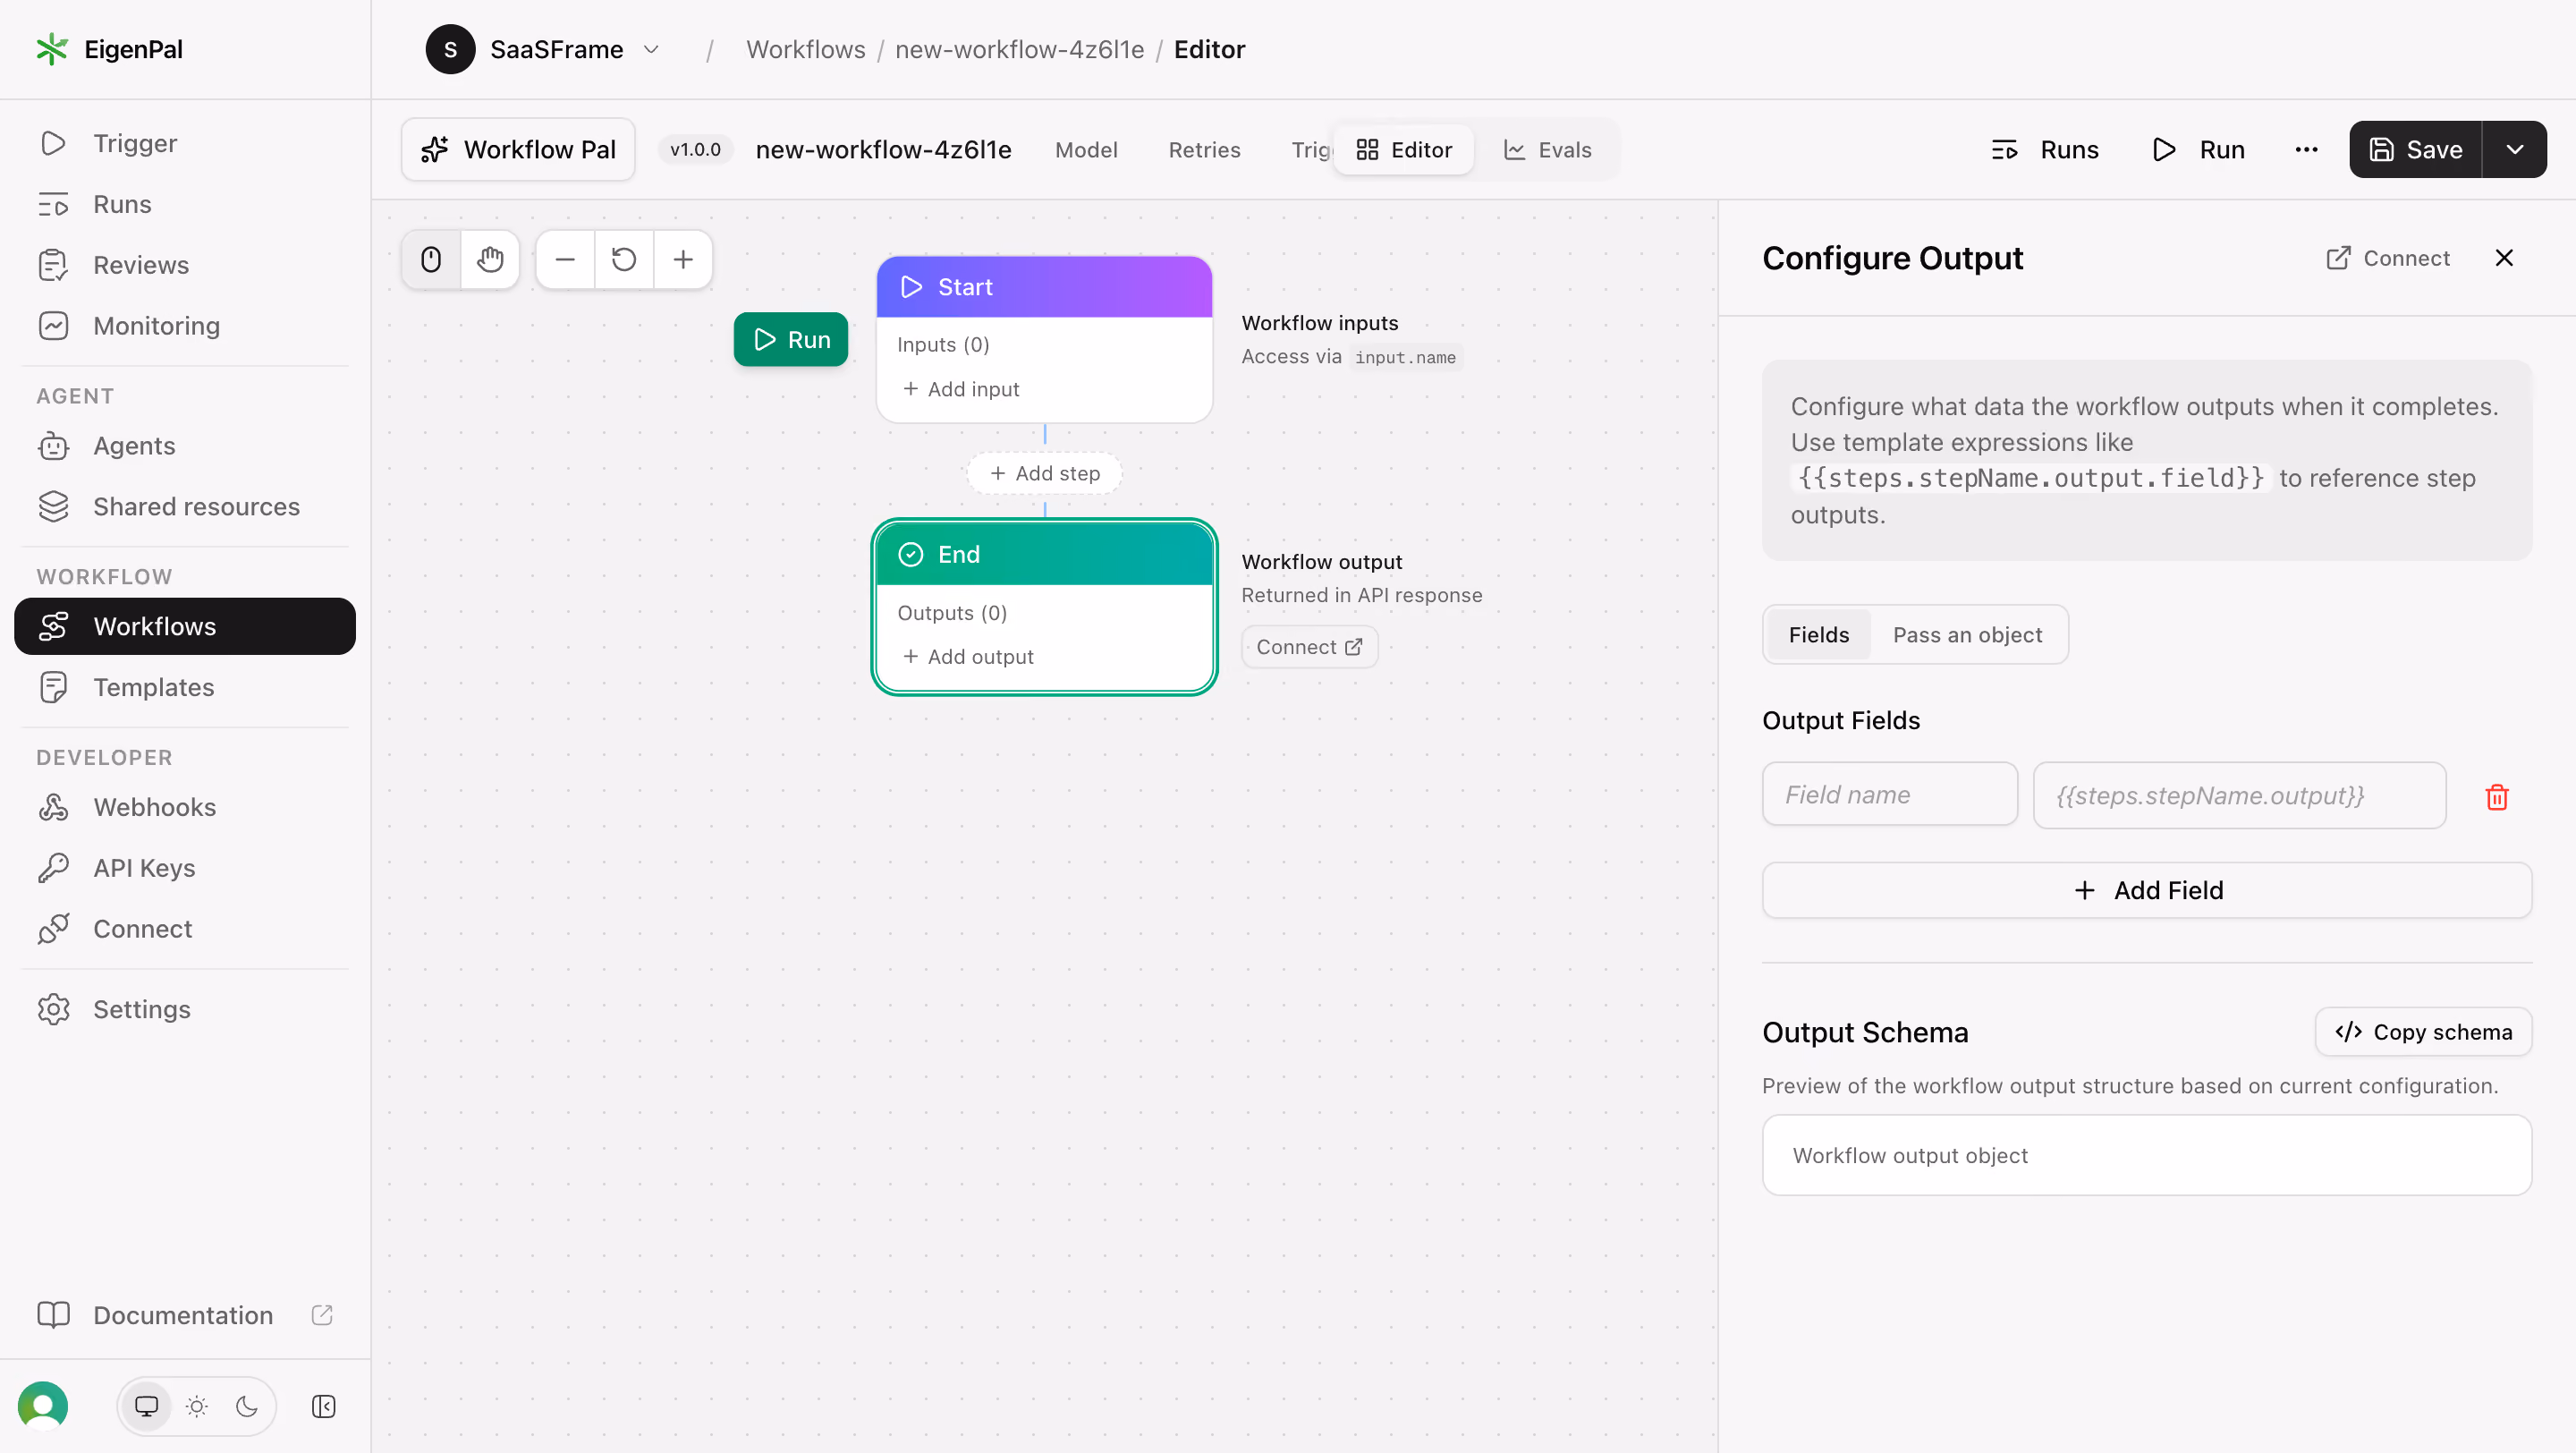Viewport: 2576px width, 1453px height.
Task: Select the Start node header
Action: (x=1044, y=287)
